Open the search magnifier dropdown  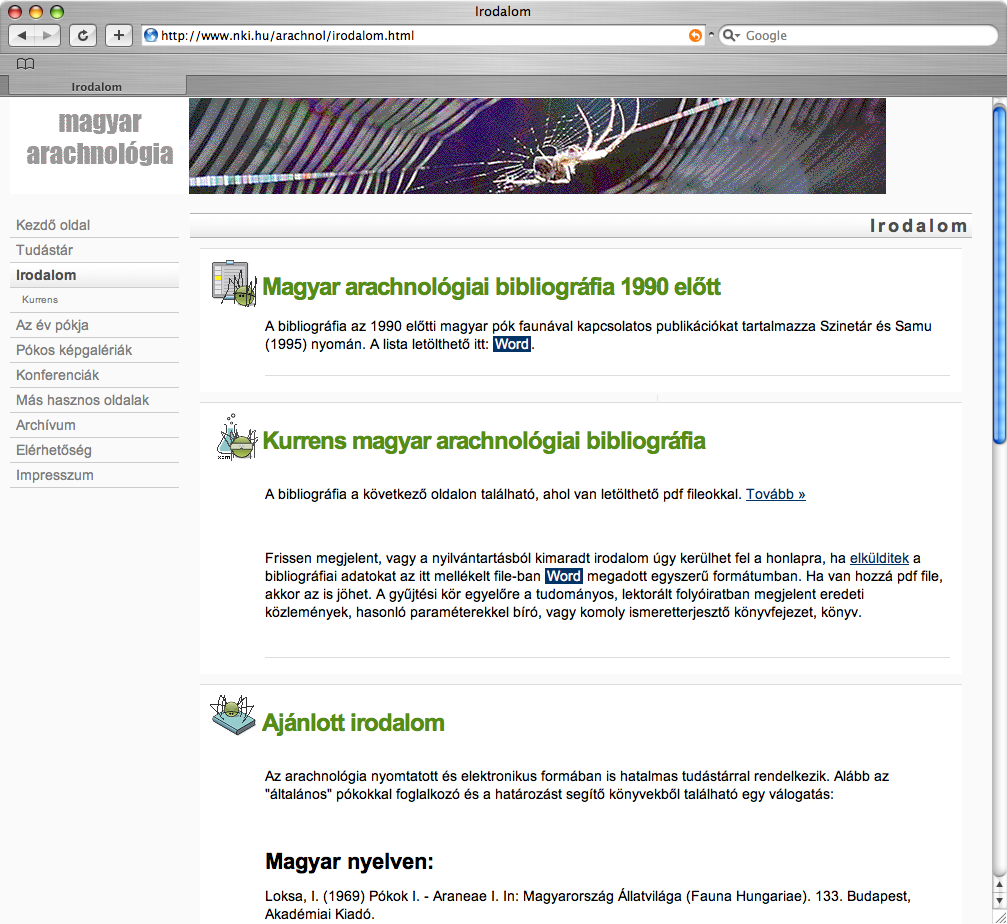pyautogui.click(x=731, y=35)
